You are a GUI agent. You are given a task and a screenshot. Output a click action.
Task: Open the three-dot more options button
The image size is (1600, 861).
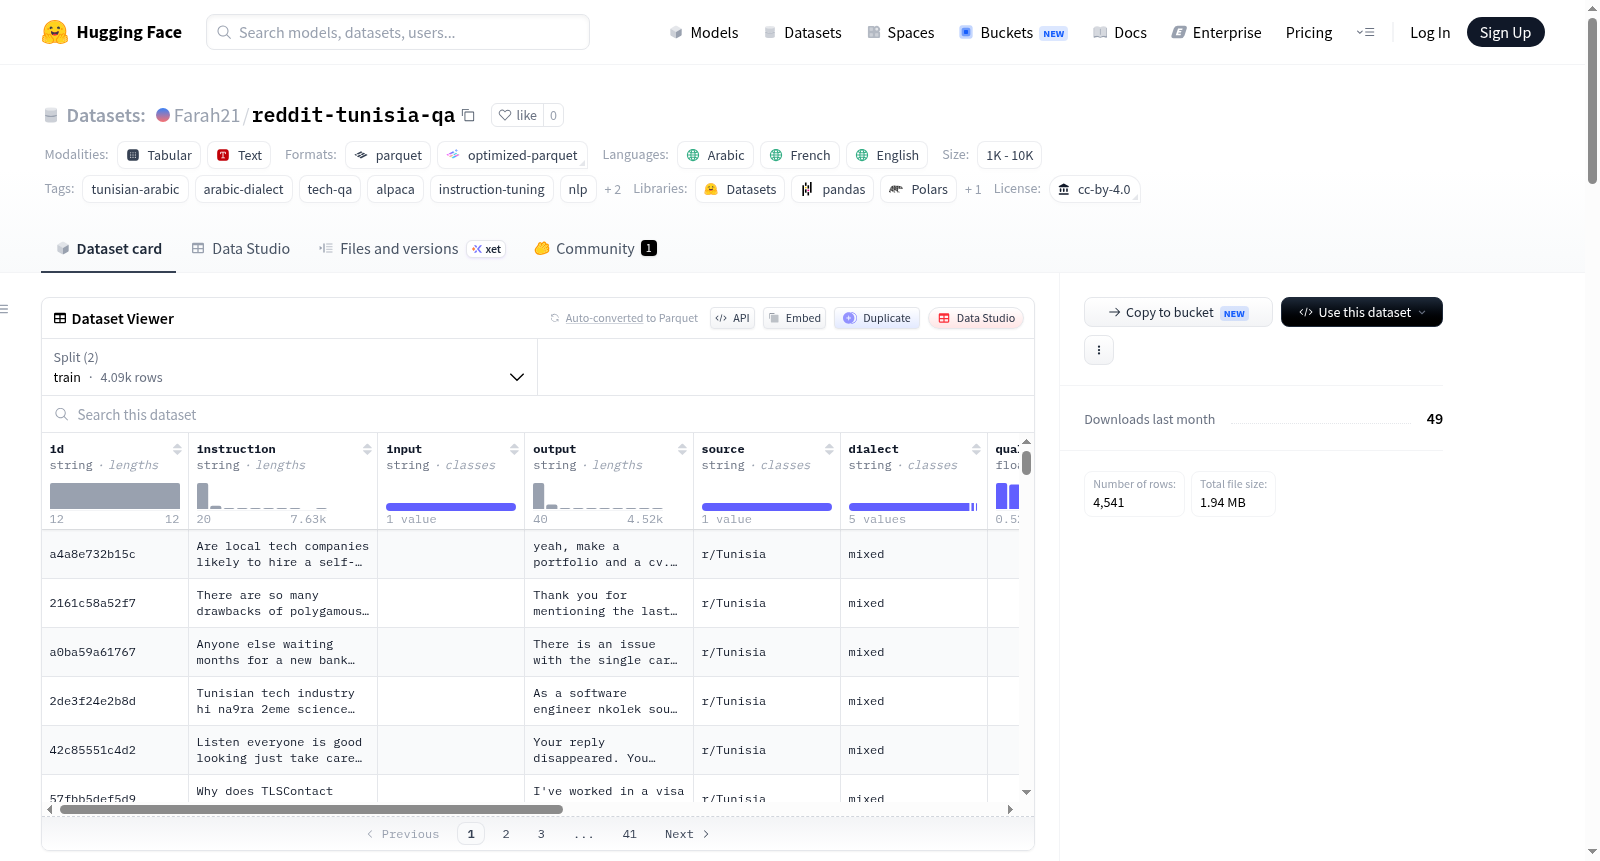point(1099,350)
